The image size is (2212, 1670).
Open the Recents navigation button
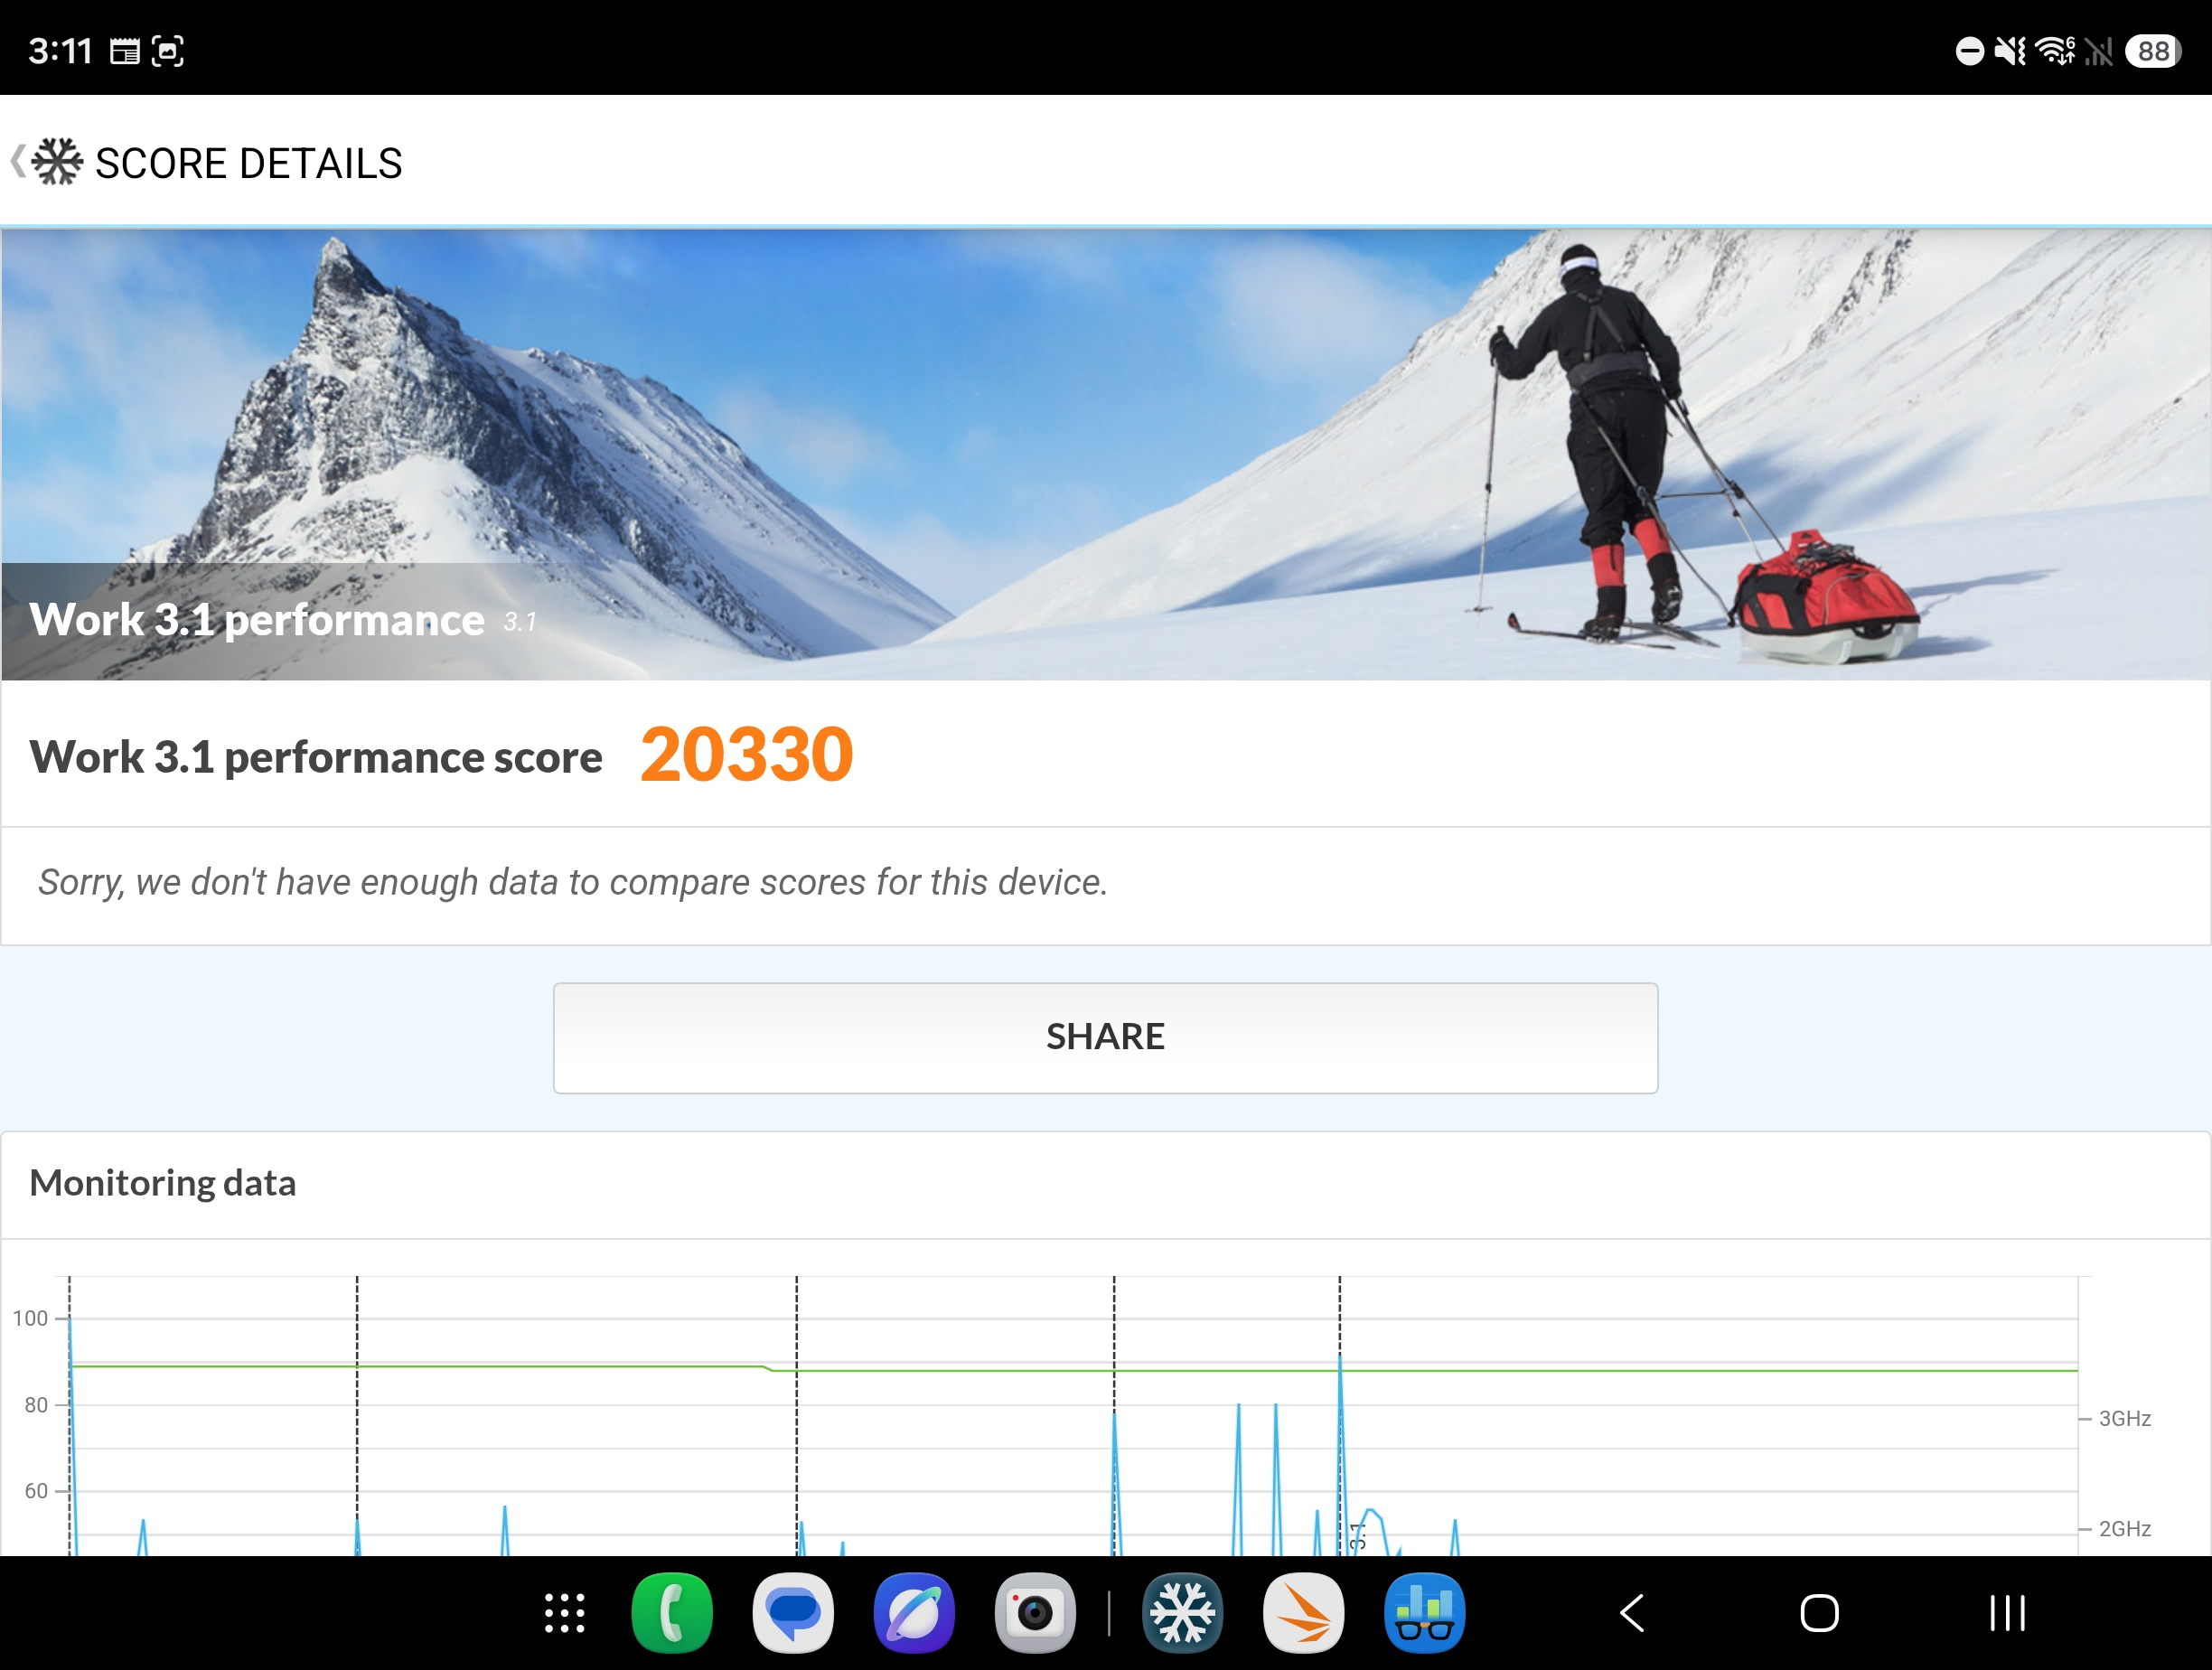tap(2007, 1613)
